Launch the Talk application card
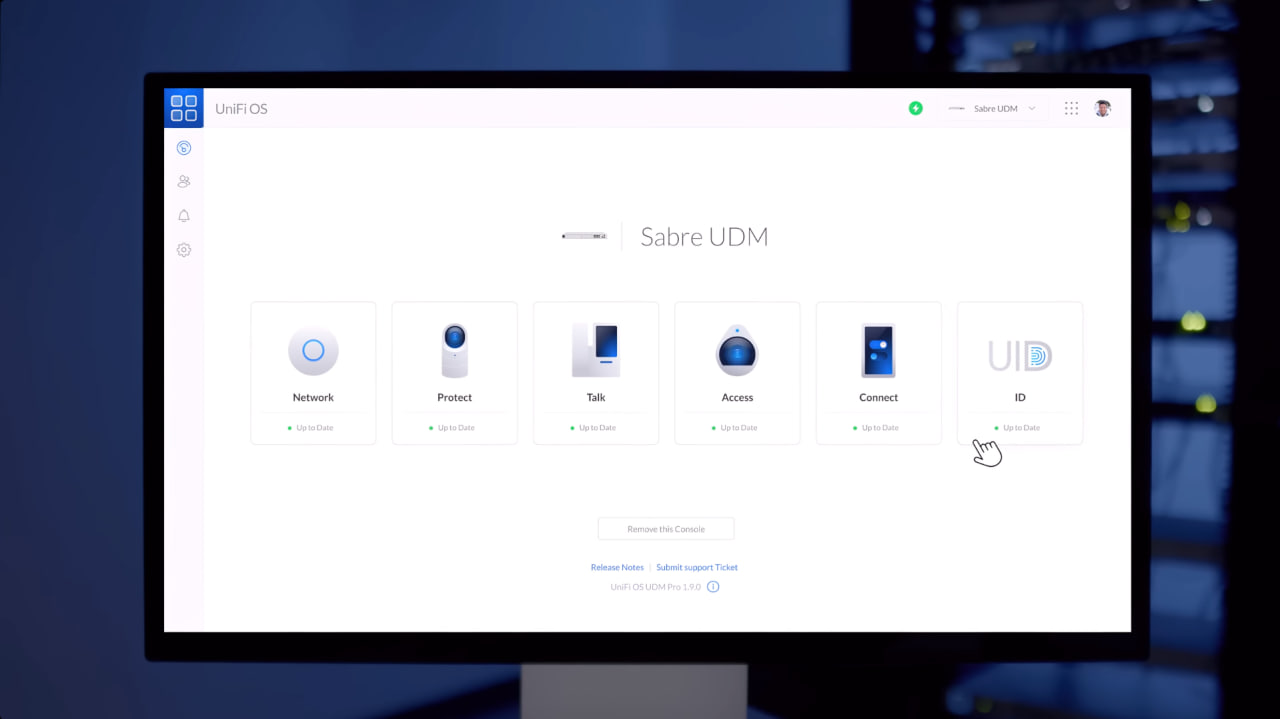Image resolution: width=1280 pixels, height=719 pixels. pos(596,373)
